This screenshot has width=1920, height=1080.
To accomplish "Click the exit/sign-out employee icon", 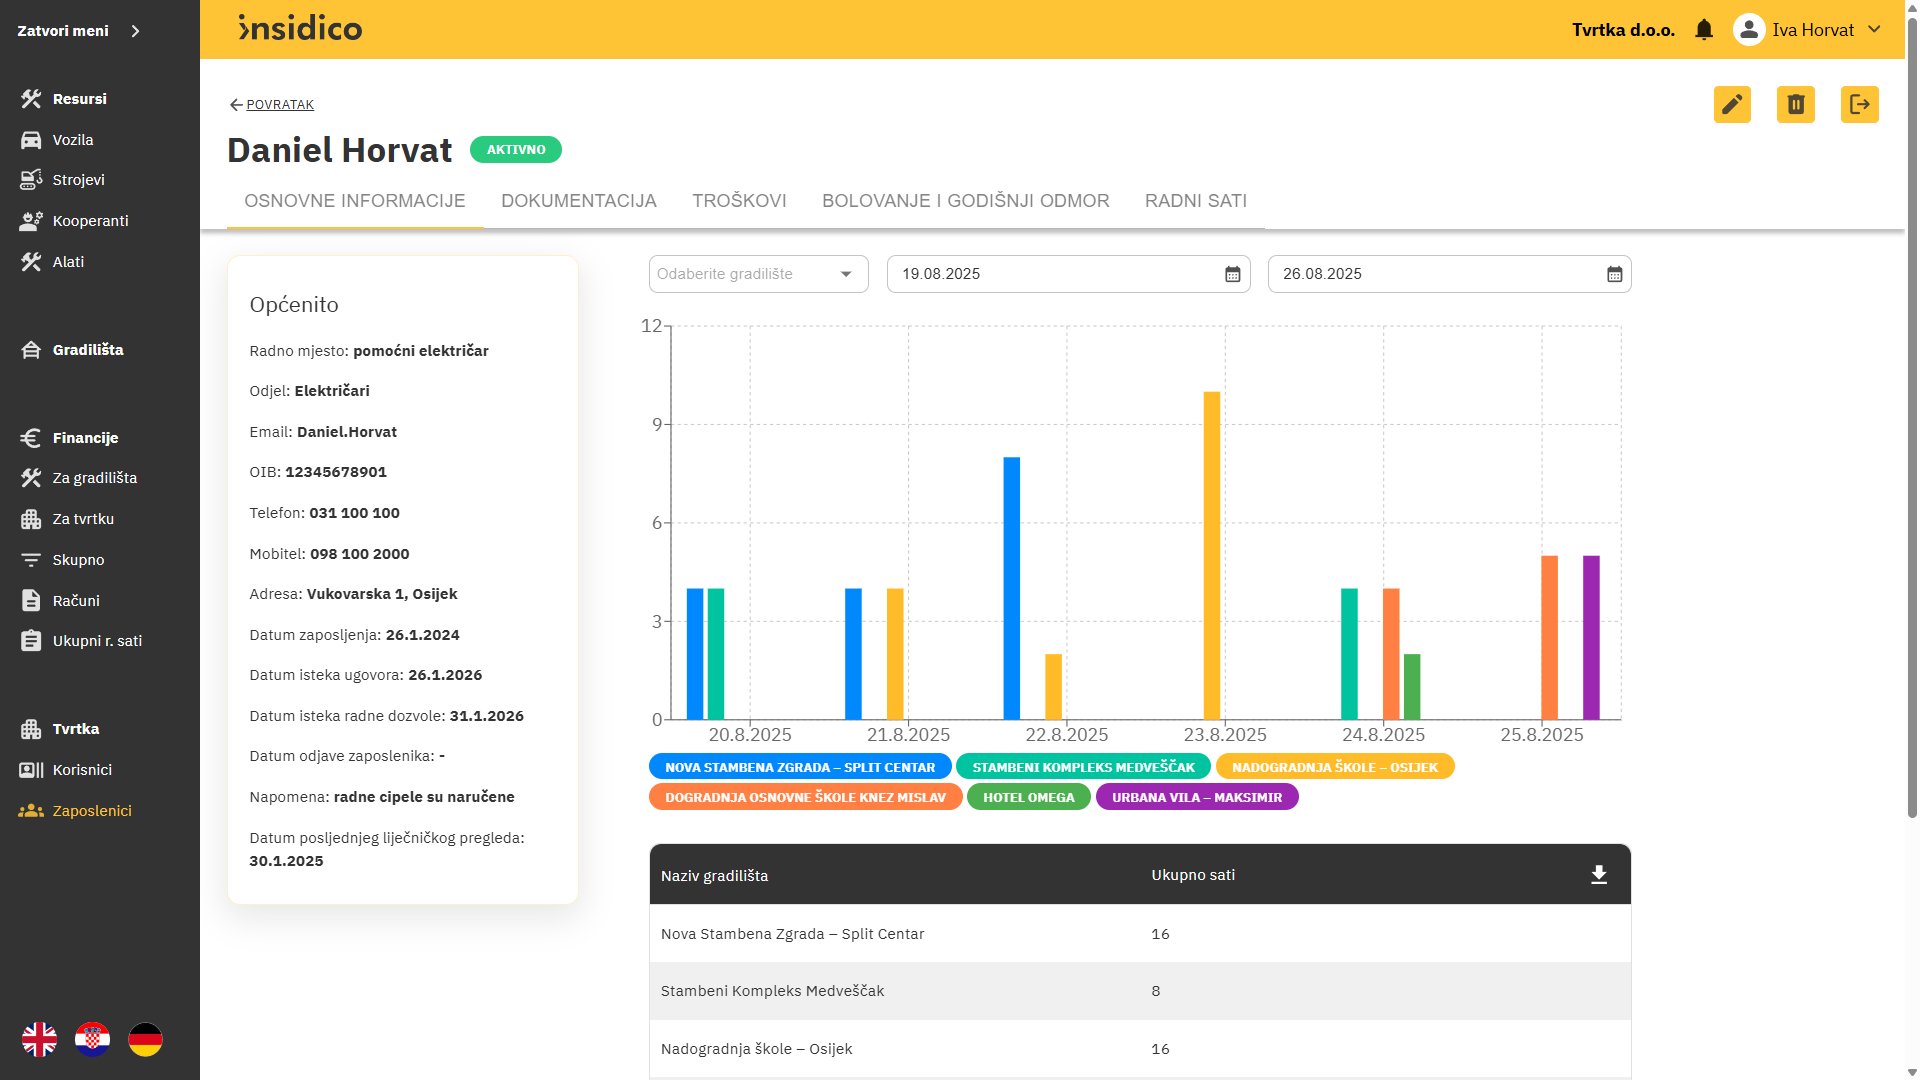I will tap(1859, 104).
